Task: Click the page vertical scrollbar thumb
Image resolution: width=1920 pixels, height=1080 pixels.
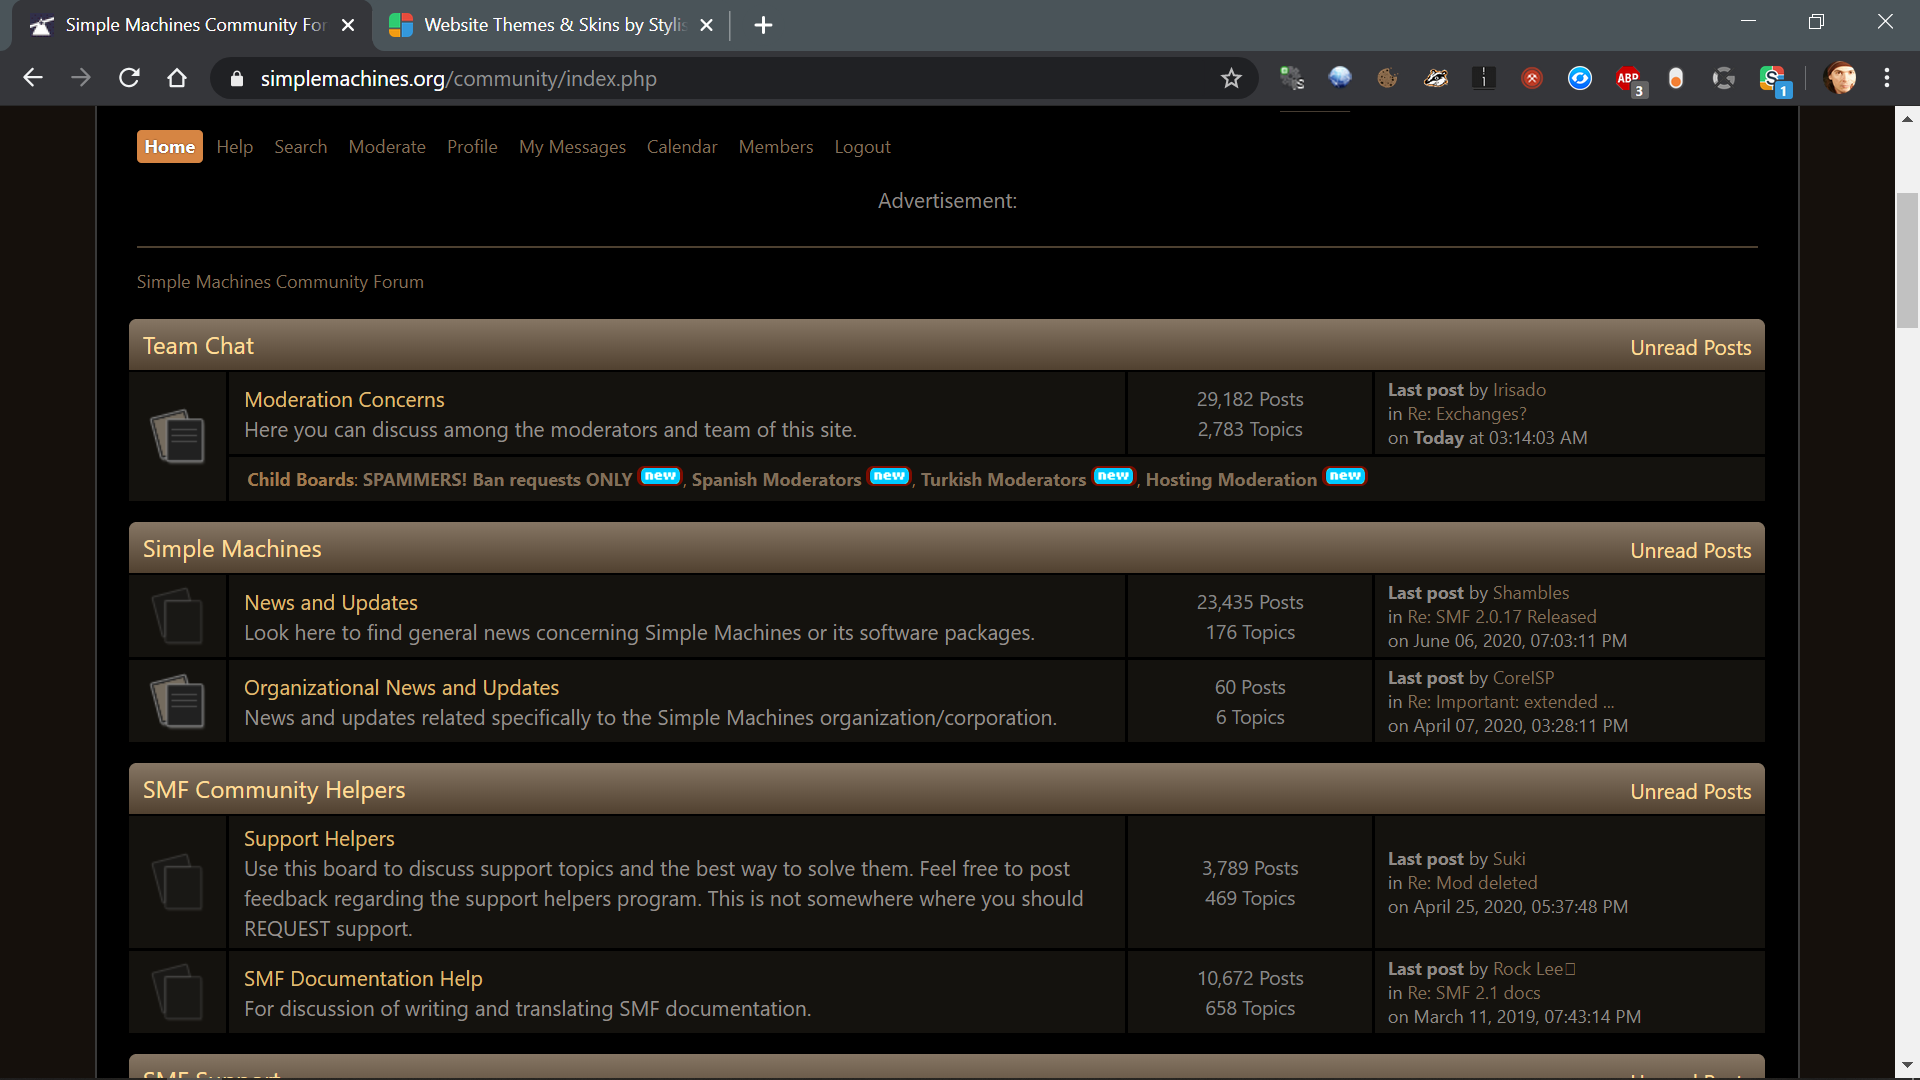Action: (x=1907, y=260)
